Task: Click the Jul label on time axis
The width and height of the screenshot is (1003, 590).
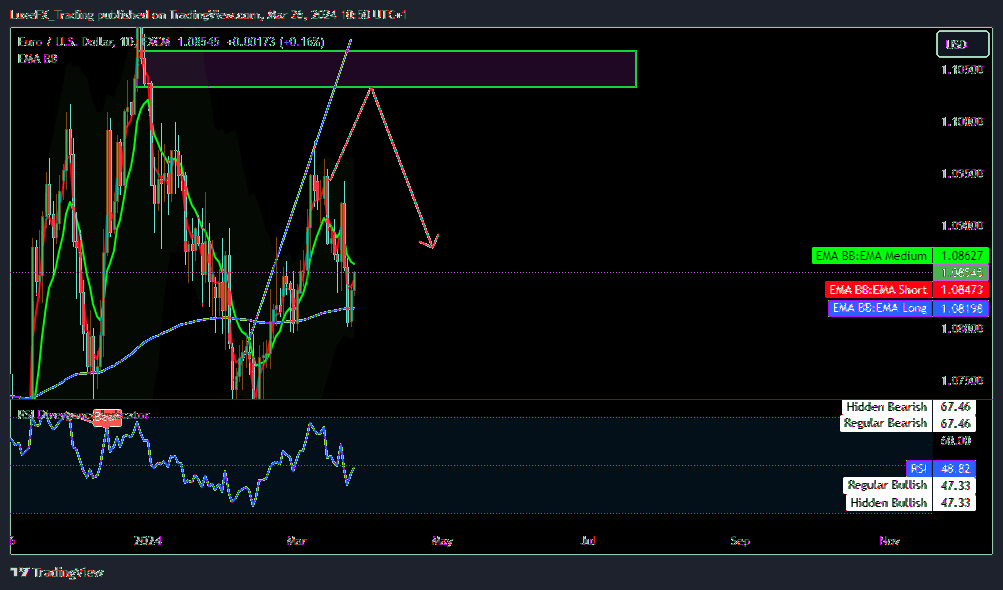Action: 588,541
